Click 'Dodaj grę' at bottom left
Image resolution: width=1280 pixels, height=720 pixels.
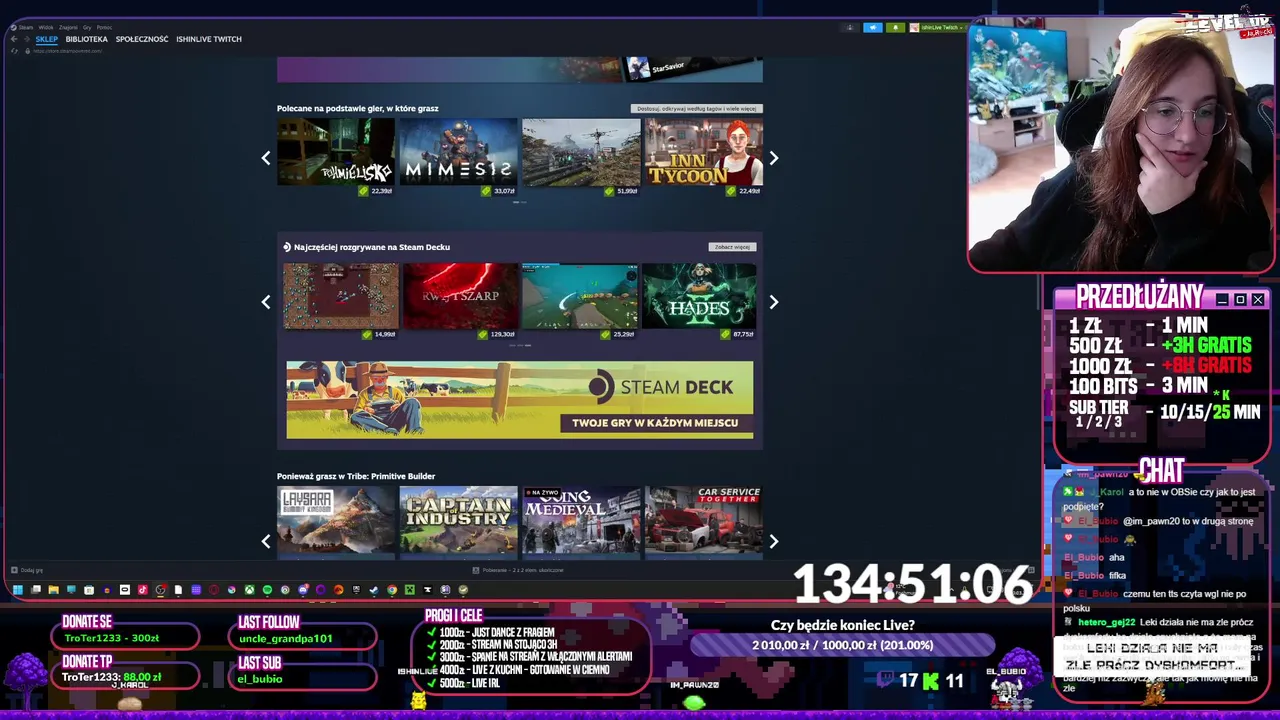pos(27,570)
